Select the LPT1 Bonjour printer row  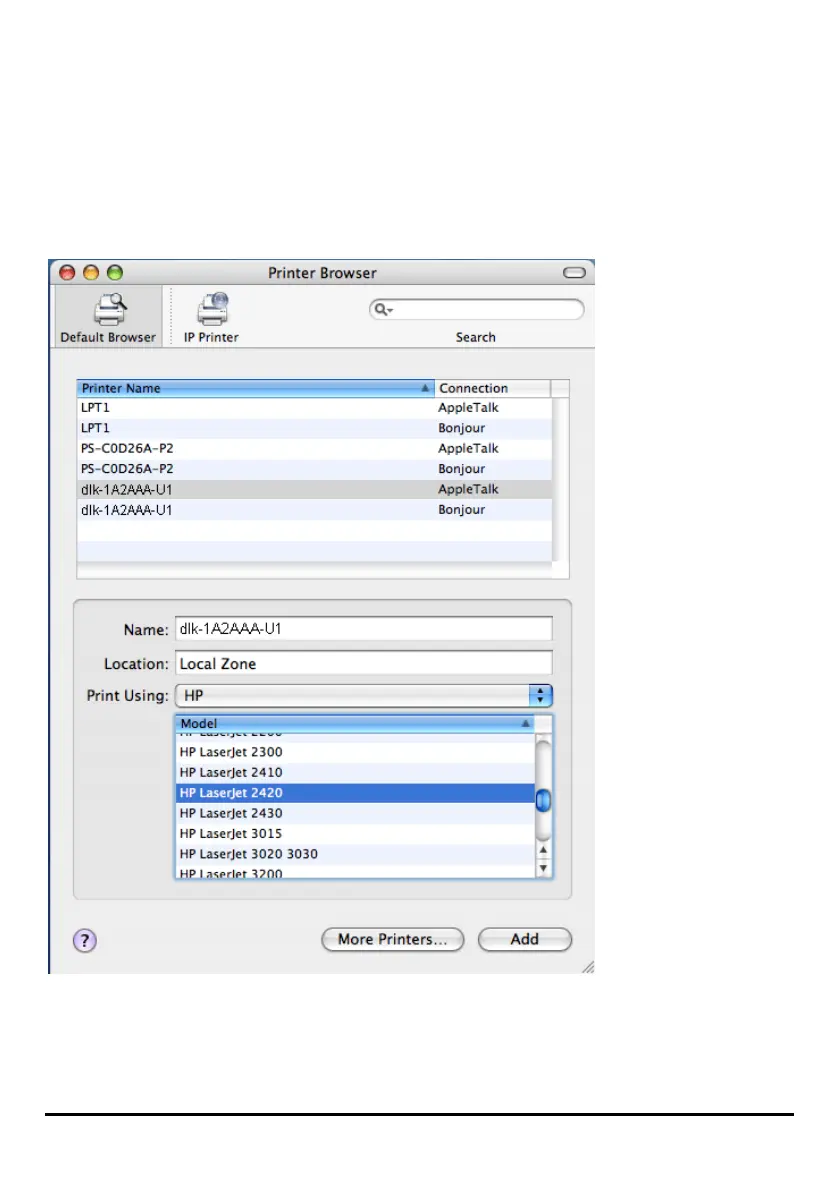[314, 428]
